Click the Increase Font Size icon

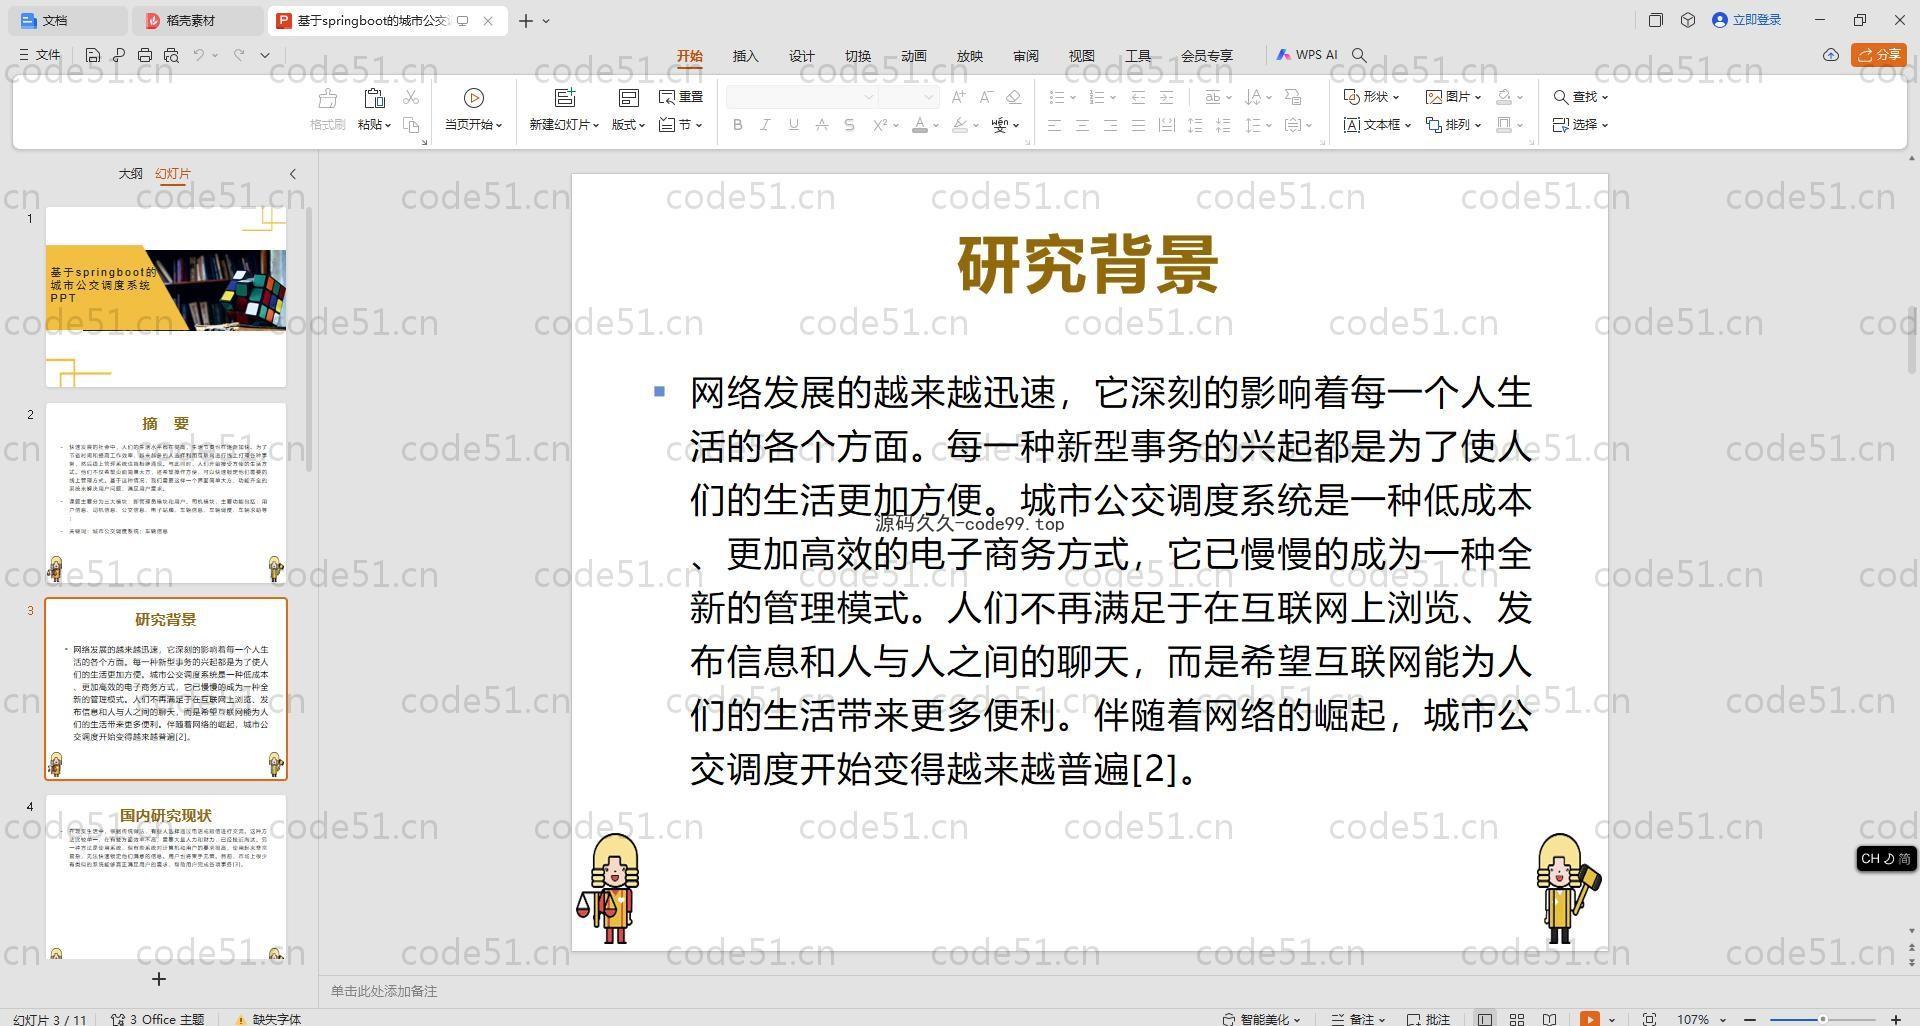point(959,97)
